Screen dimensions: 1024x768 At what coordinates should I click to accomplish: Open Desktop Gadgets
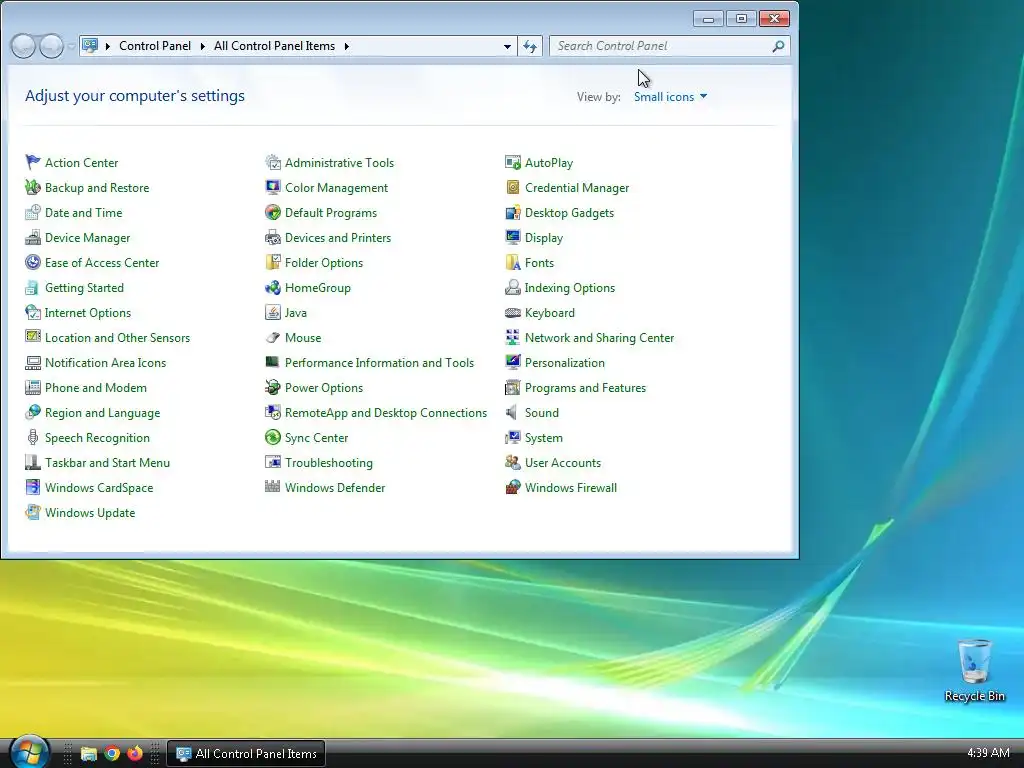click(x=569, y=212)
